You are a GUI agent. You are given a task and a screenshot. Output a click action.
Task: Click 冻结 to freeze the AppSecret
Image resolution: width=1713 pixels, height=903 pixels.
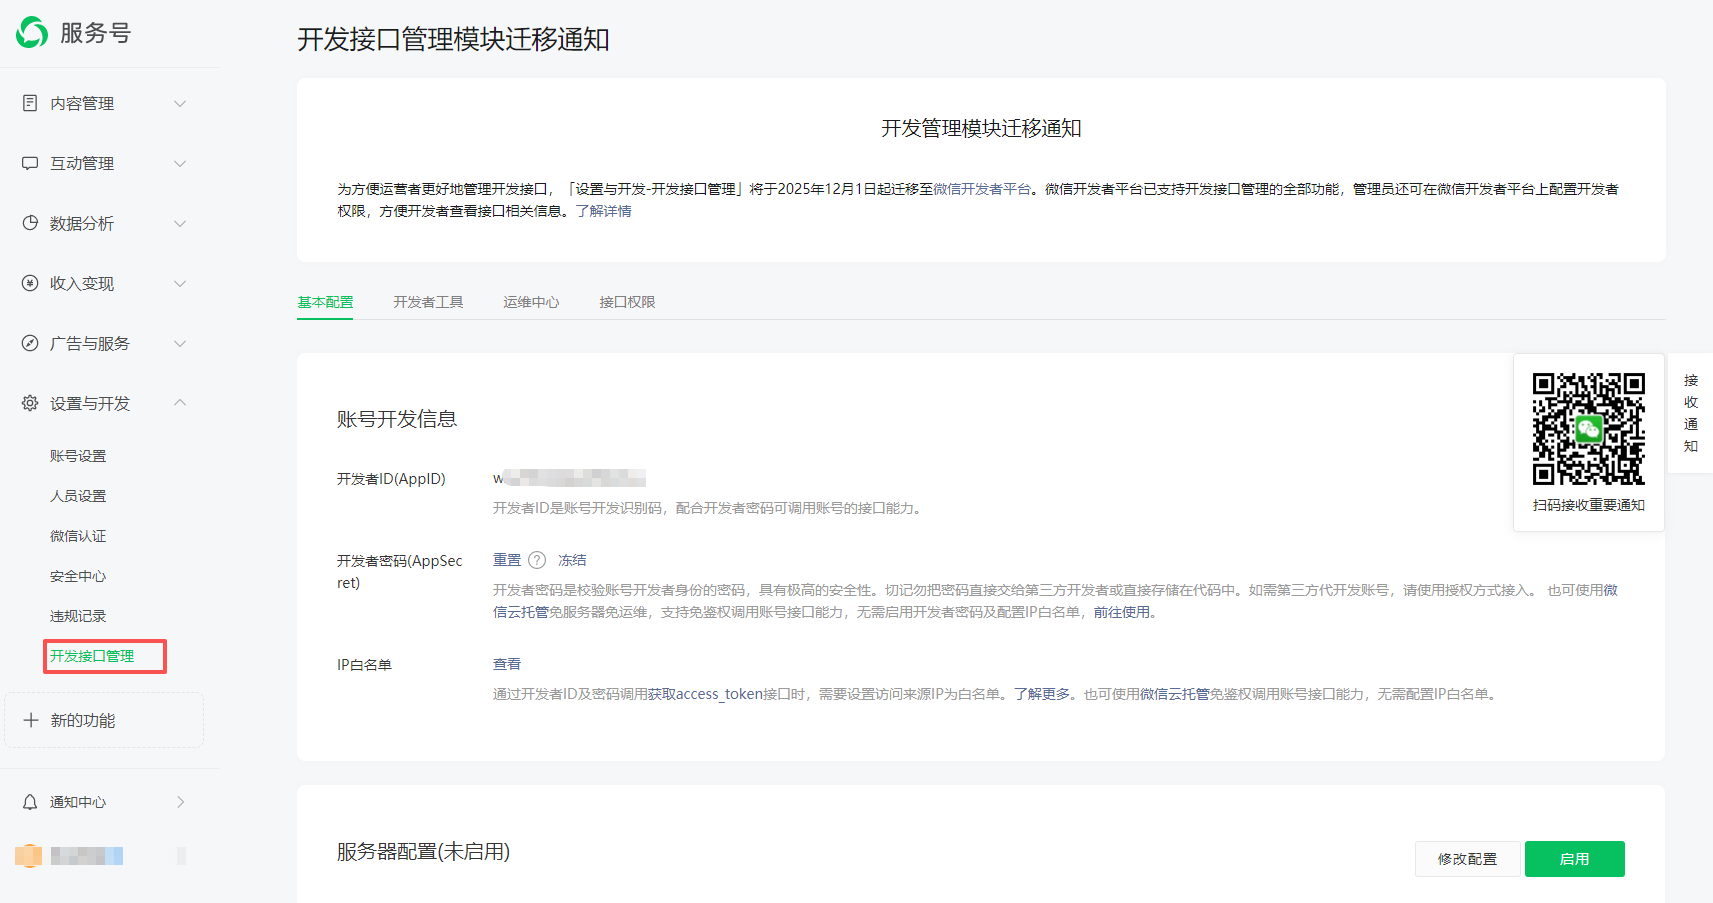click(572, 560)
